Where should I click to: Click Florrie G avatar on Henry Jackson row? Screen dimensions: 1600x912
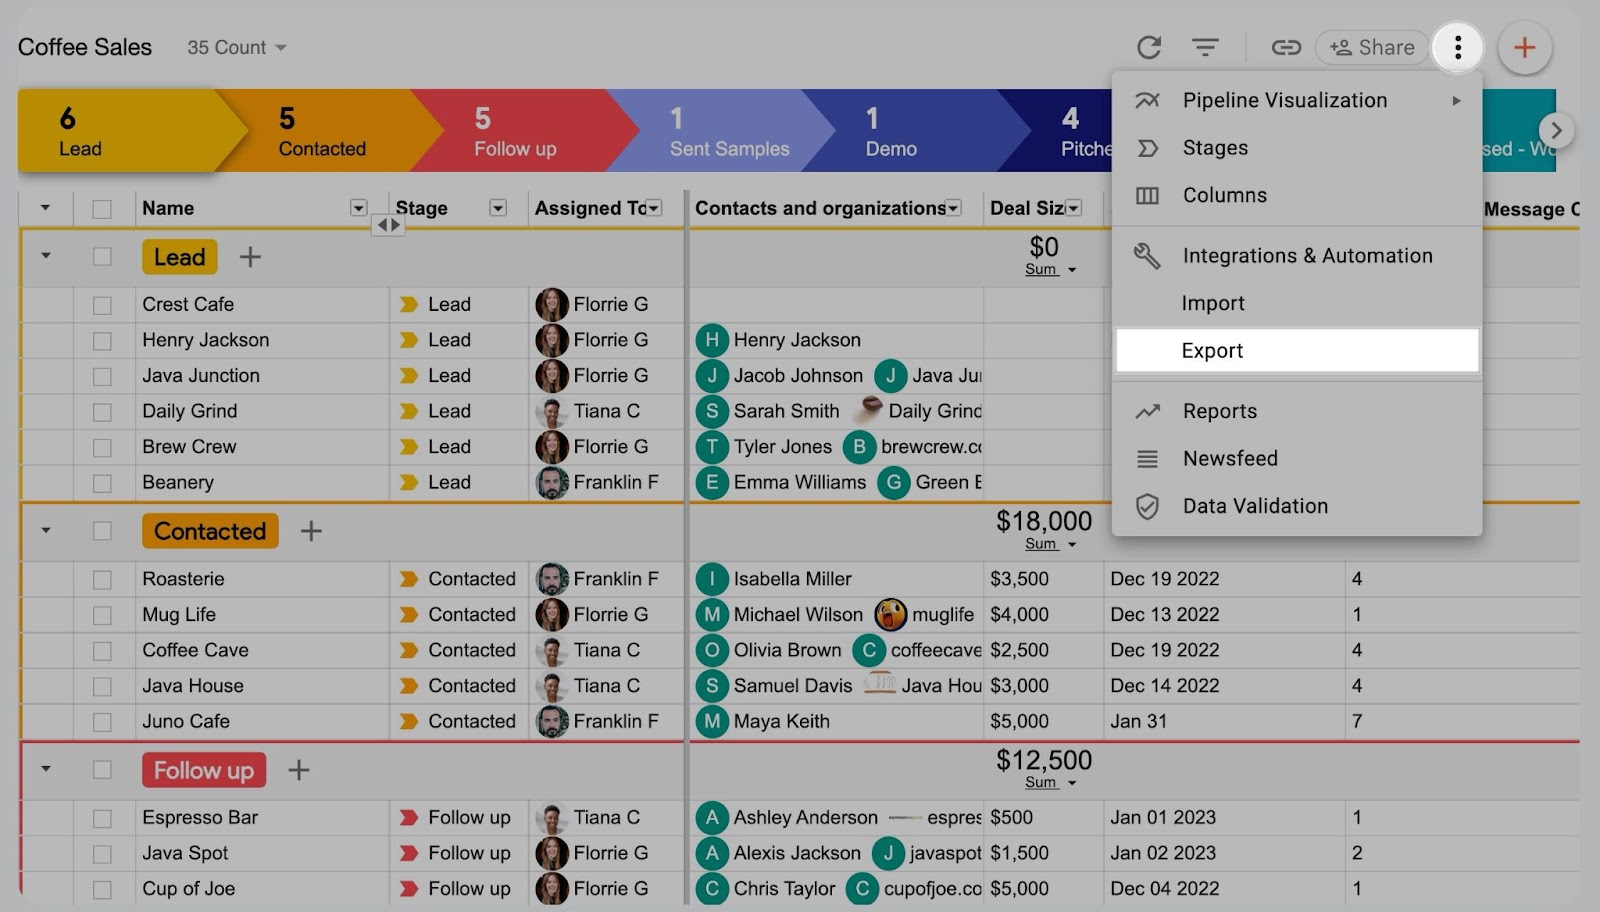click(x=552, y=340)
